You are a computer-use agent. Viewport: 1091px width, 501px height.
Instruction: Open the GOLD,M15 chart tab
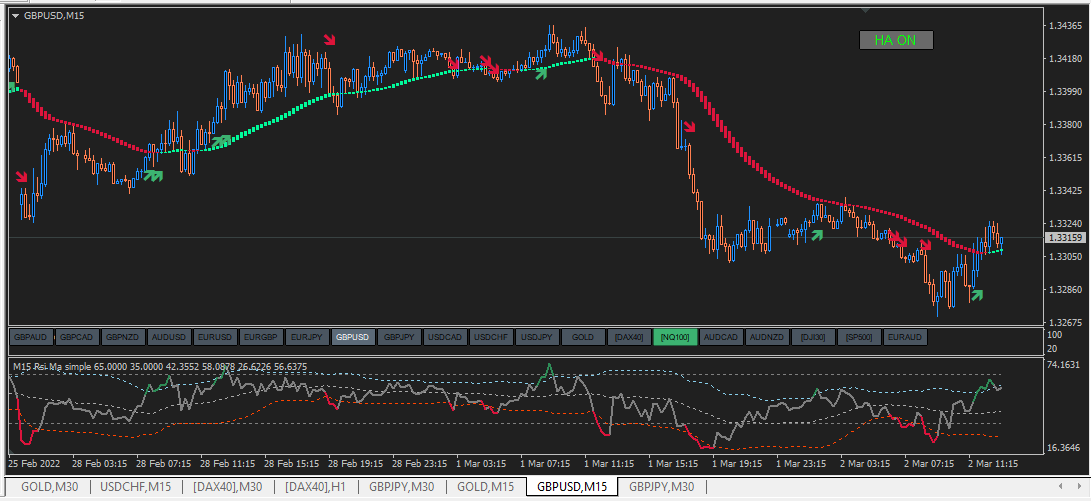(x=486, y=486)
